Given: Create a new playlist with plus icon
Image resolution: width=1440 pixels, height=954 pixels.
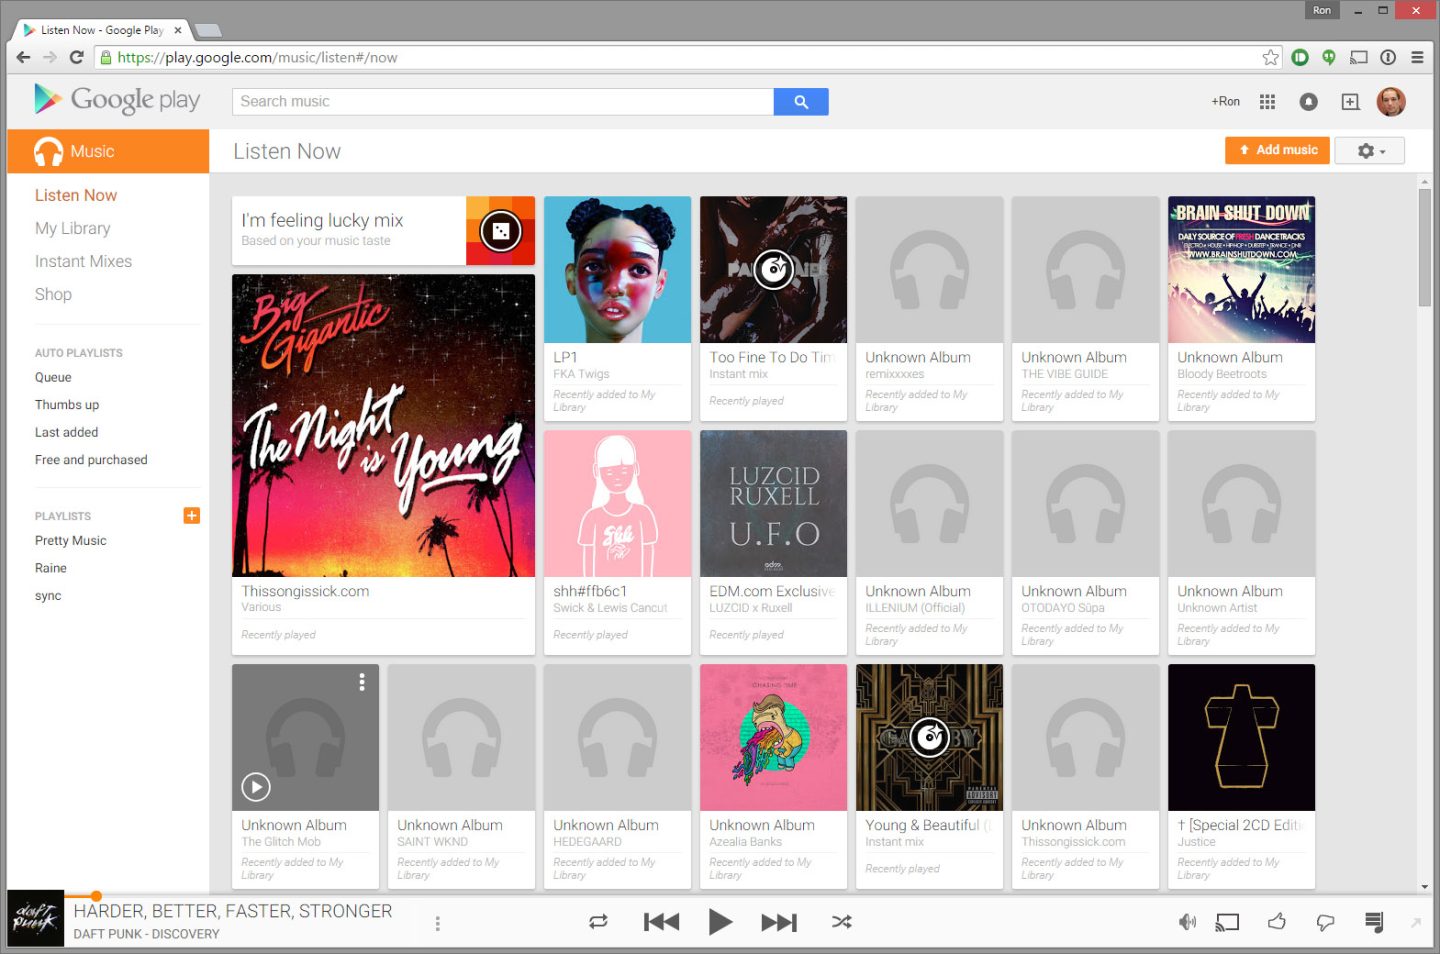Looking at the screenshot, I should pos(192,515).
